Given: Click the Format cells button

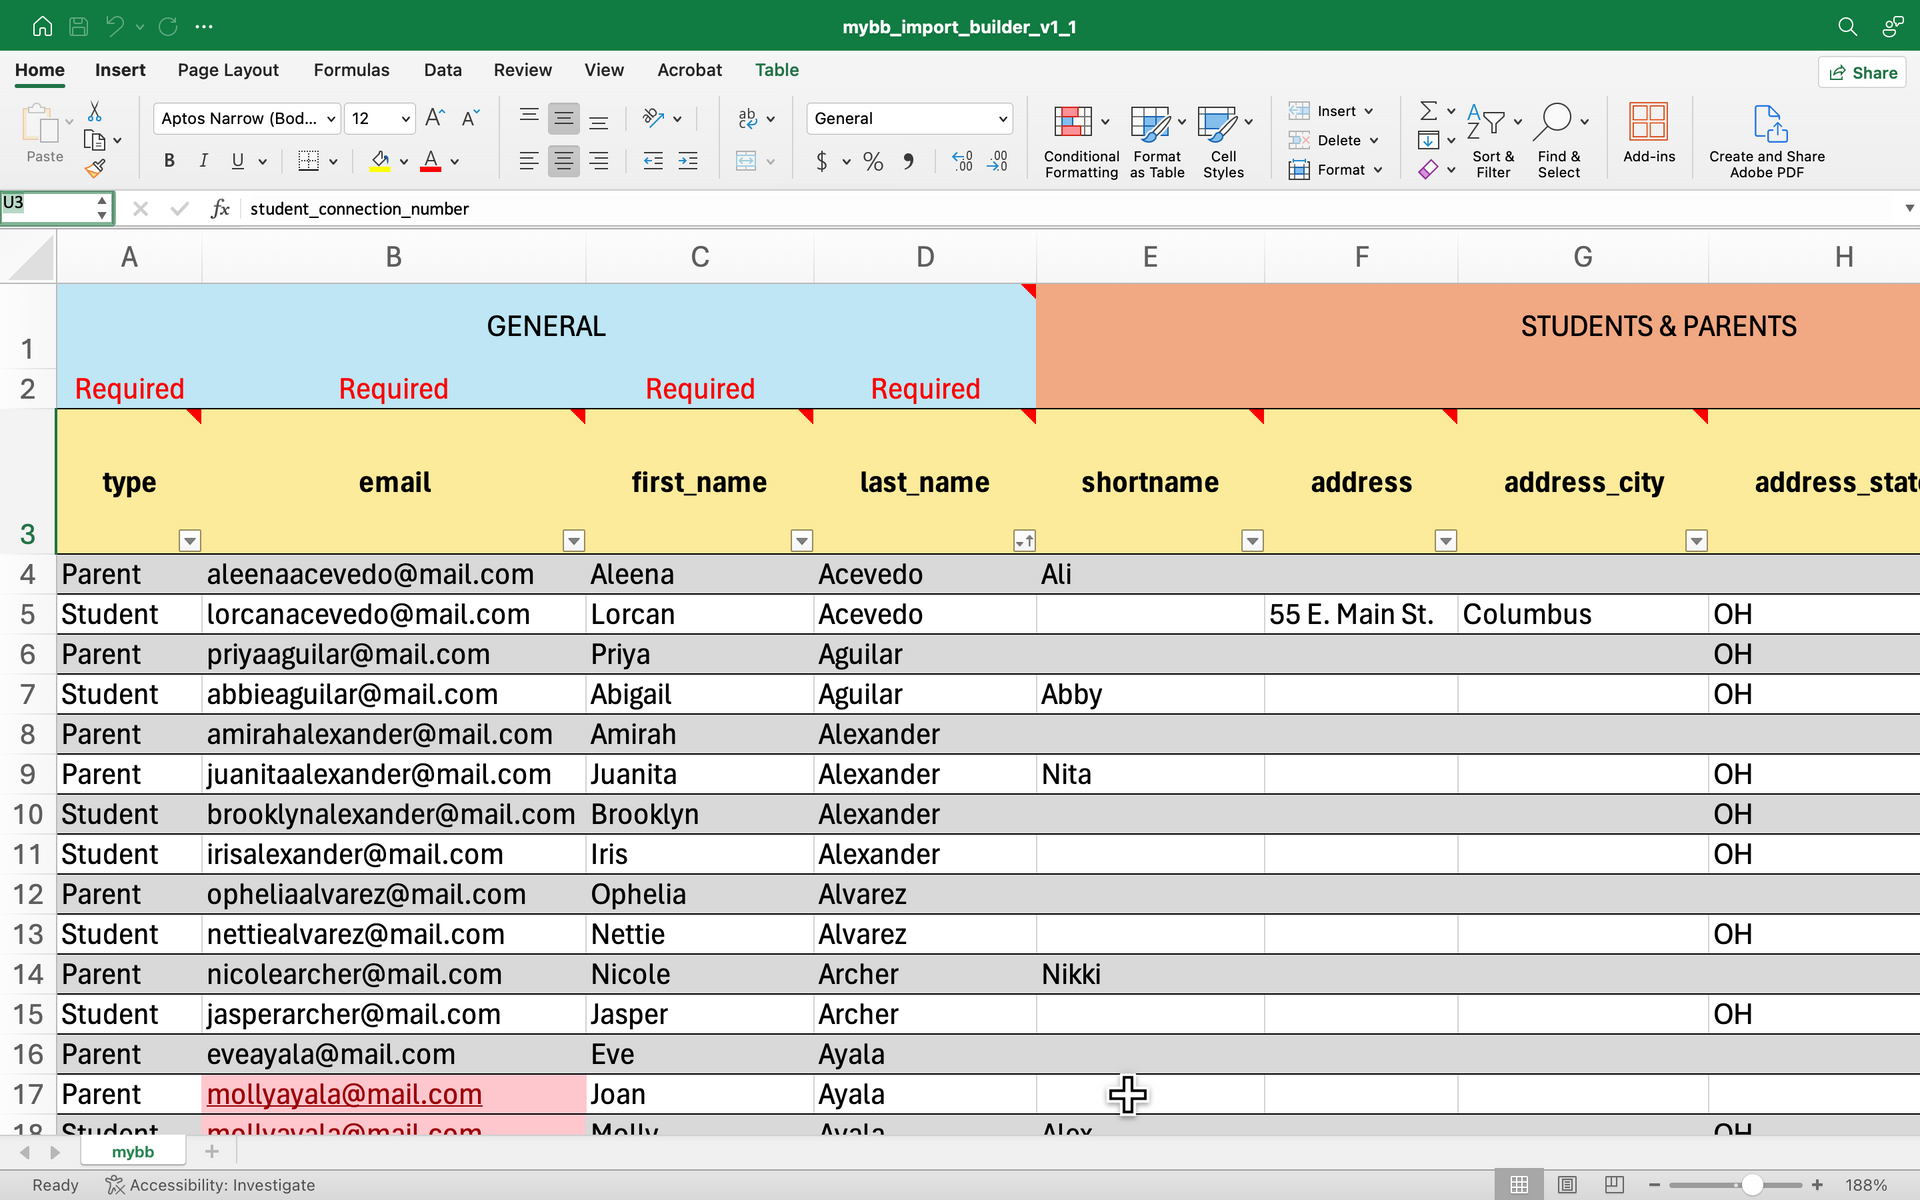Looking at the screenshot, I should coord(1336,170).
